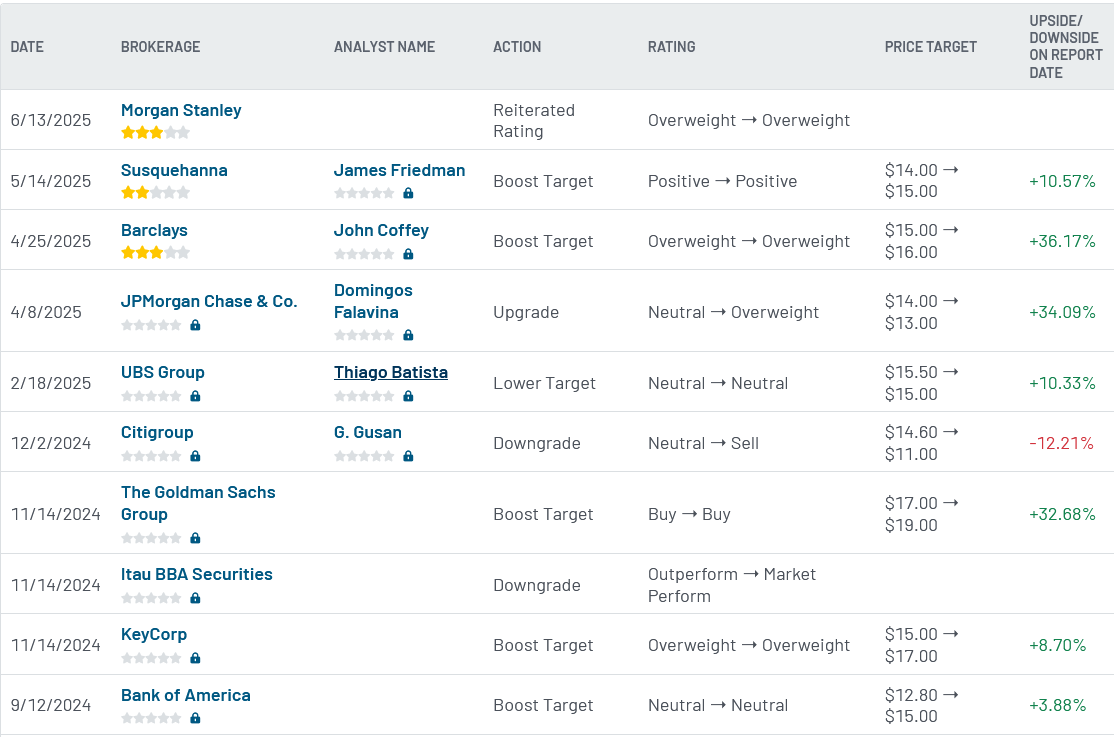The width and height of the screenshot is (1114, 737).
Task: Click the lock icon beside John Coffey's rating
Action: tap(409, 254)
